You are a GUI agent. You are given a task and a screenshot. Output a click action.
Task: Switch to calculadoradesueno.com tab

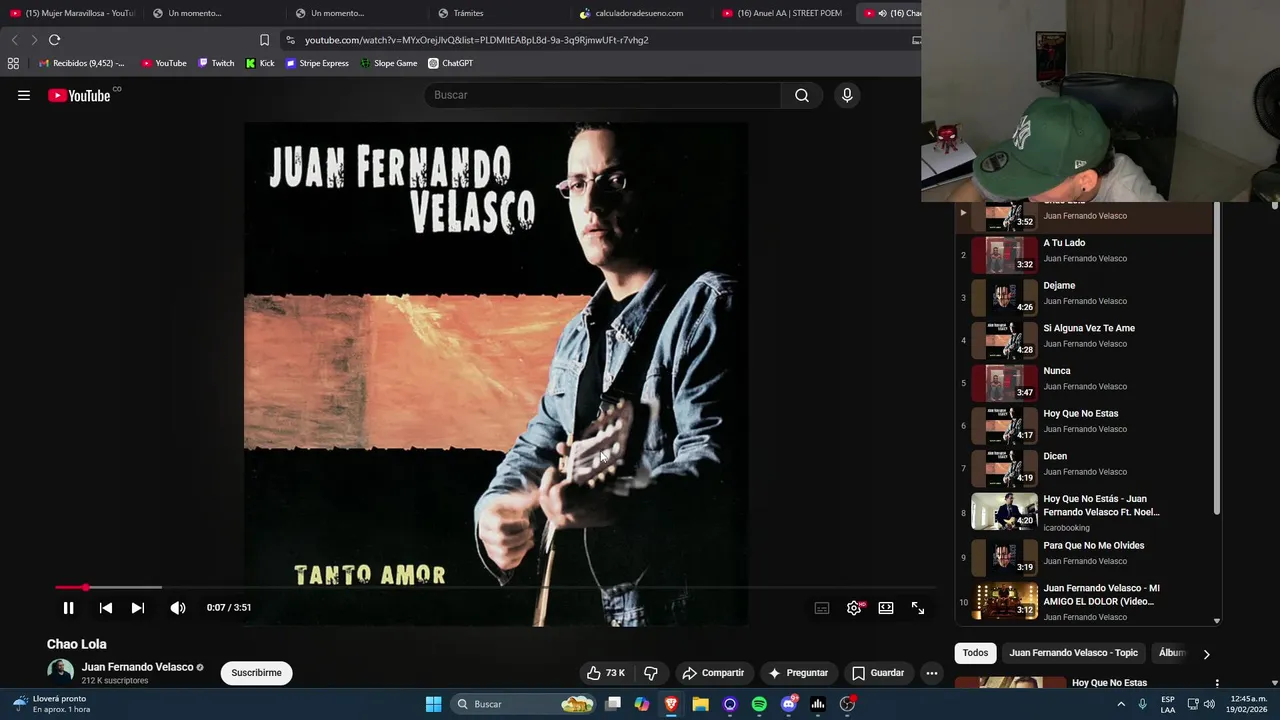tap(639, 13)
